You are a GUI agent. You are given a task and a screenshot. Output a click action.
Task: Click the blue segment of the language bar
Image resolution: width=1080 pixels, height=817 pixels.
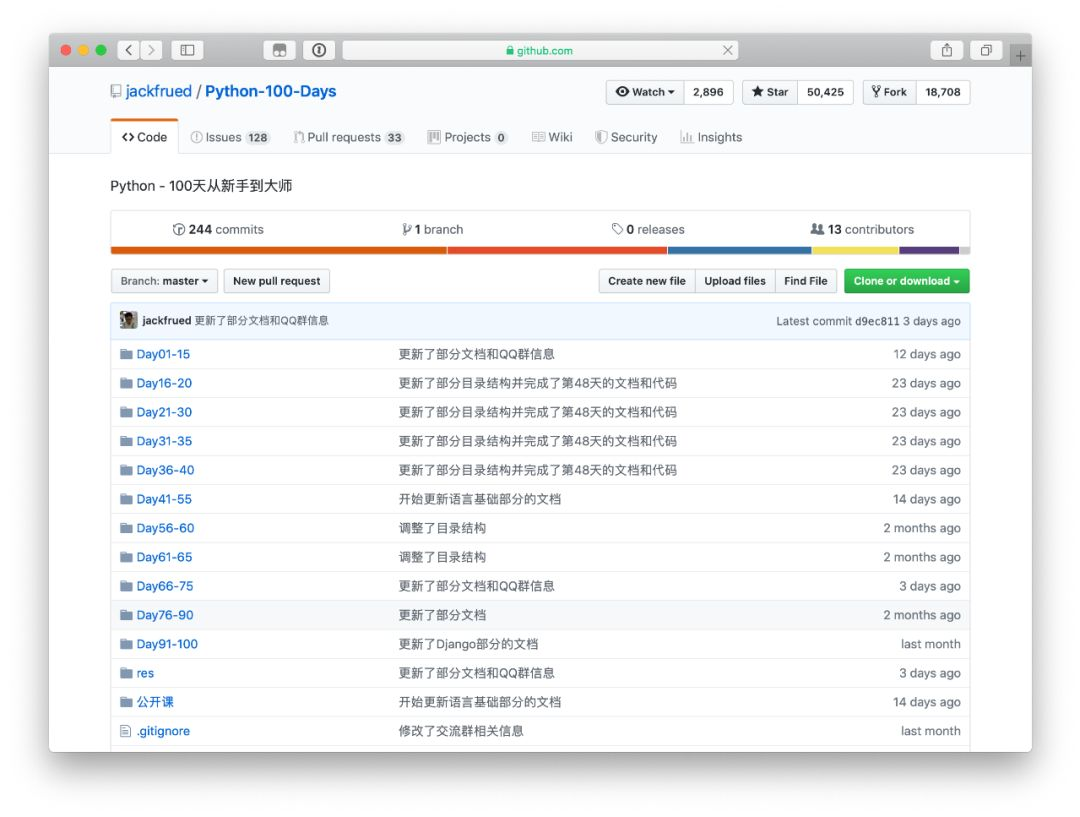pos(739,250)
